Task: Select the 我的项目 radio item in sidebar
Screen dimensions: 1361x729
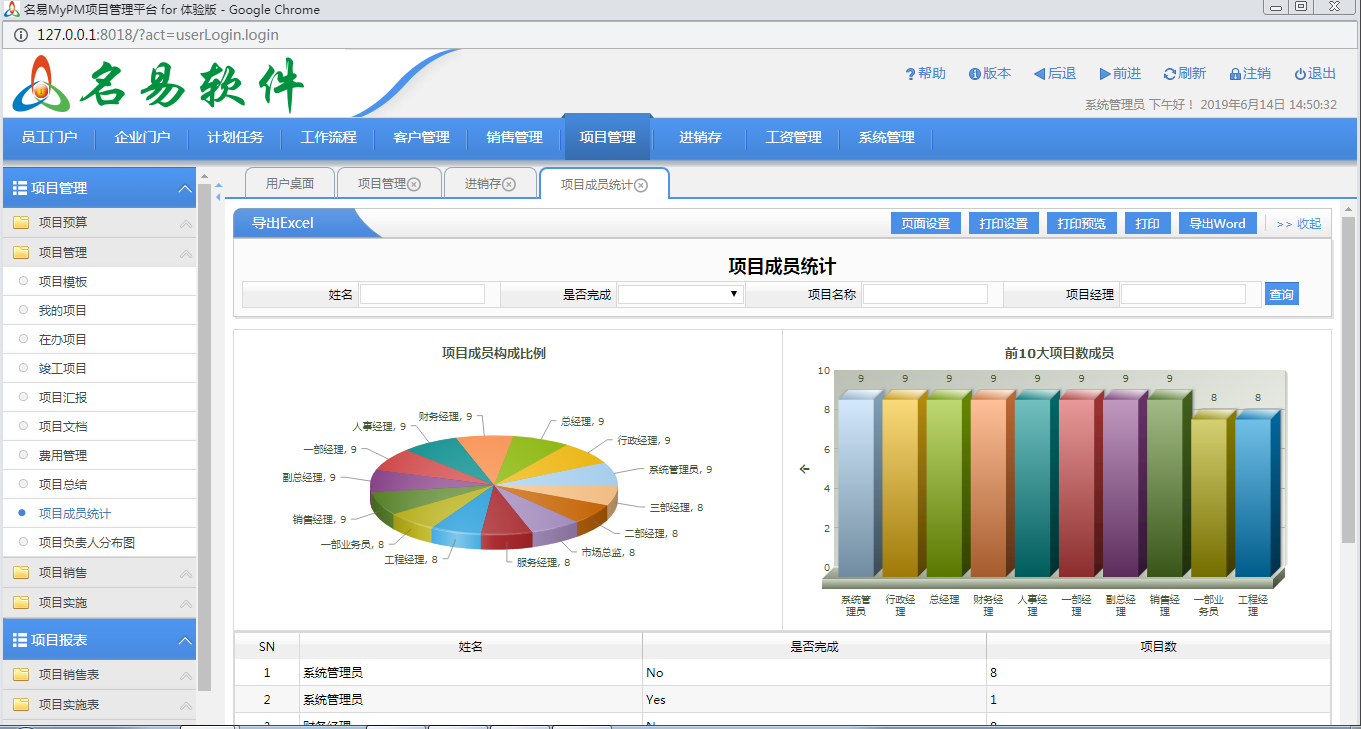Action: 23,311
